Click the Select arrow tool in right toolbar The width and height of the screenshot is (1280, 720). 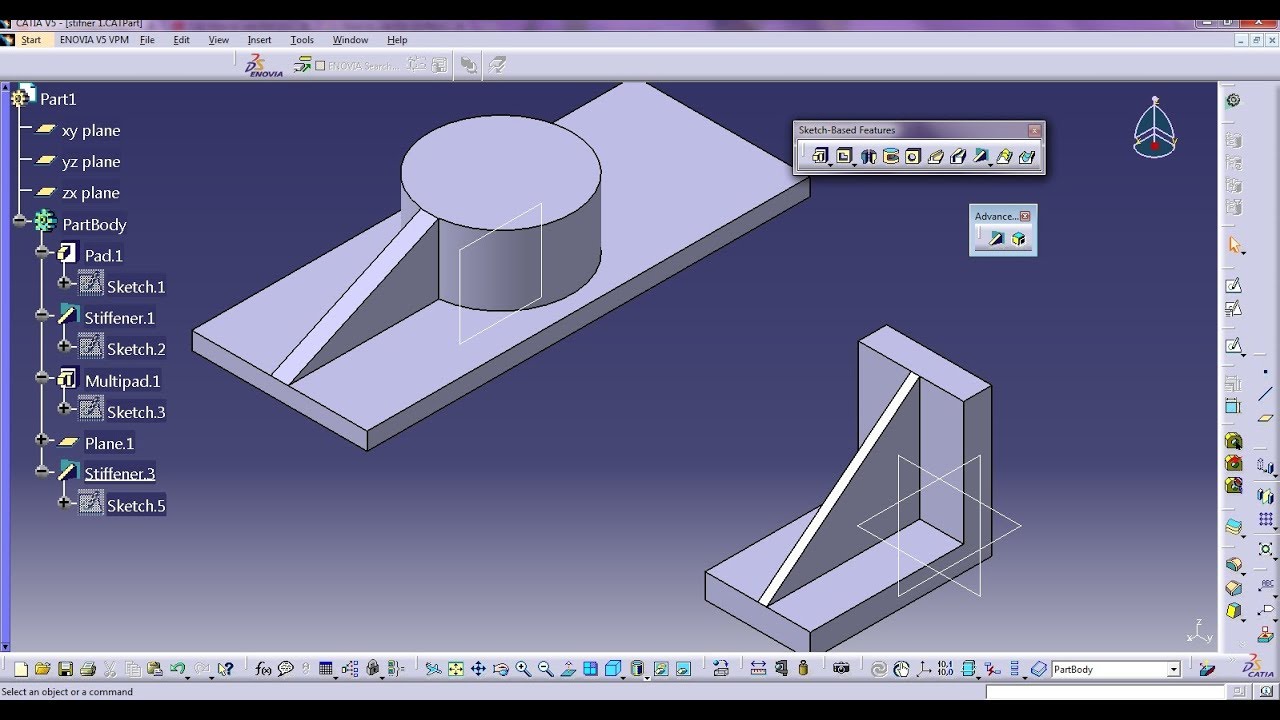click(x=1234, y=245)
